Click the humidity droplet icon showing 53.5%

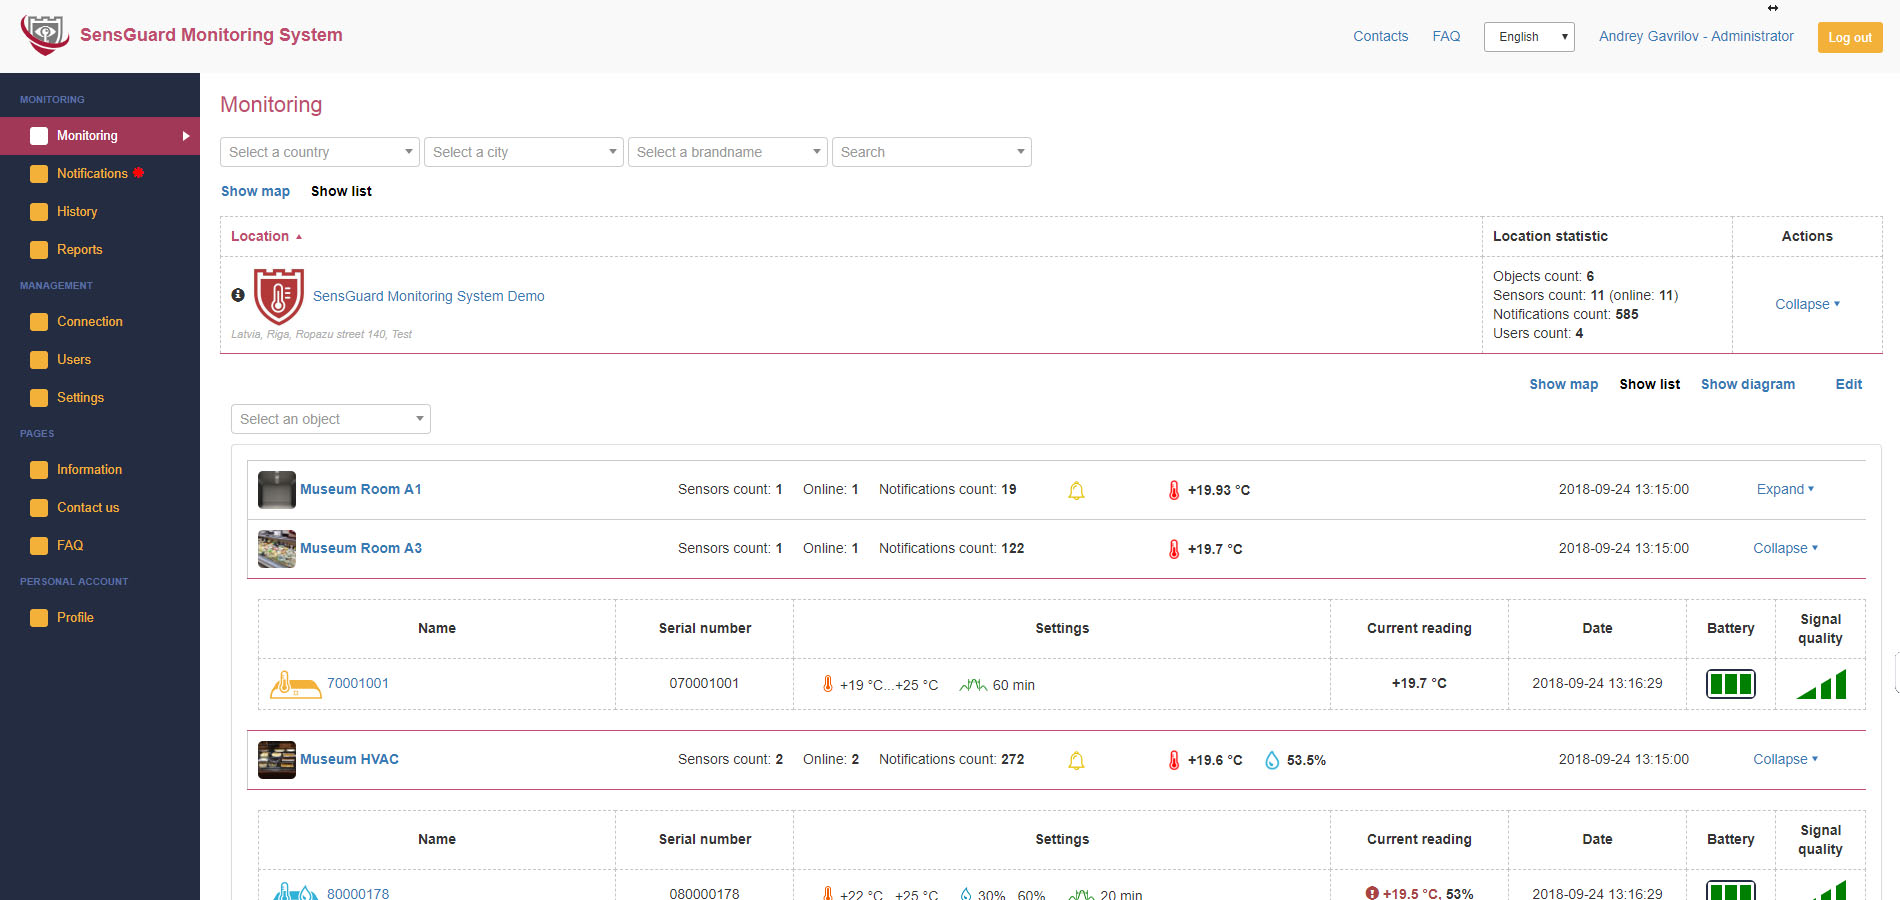[1272, 759]
